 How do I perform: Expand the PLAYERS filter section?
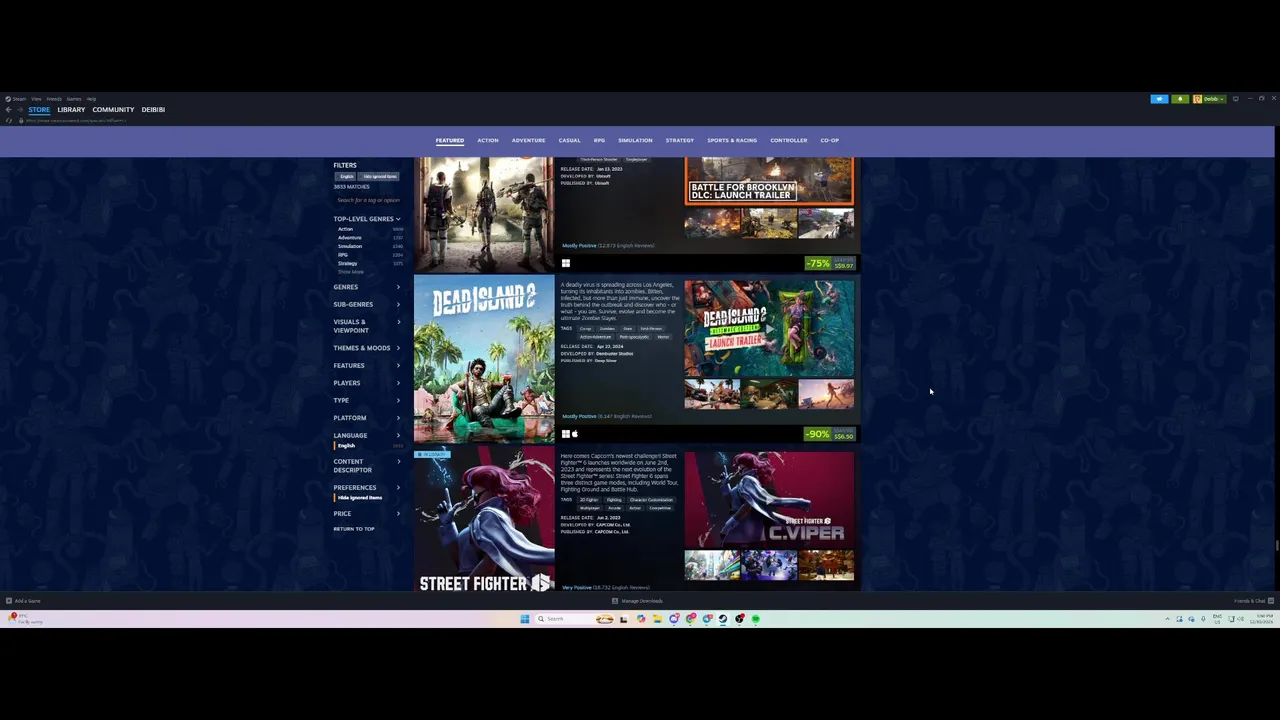click(x=367, y=383)
